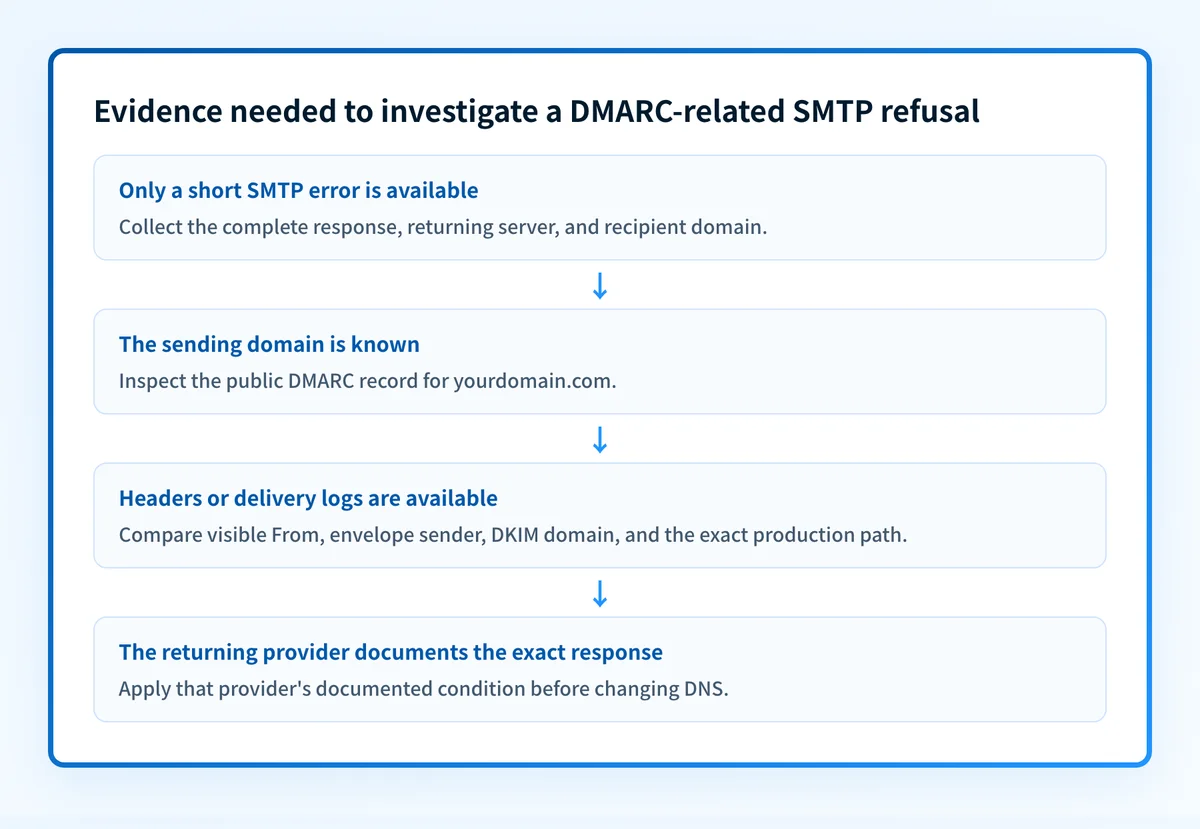Select the heading 'Headers or delivery logs are available'
1200x829 pixels.
tap(308, 498)
